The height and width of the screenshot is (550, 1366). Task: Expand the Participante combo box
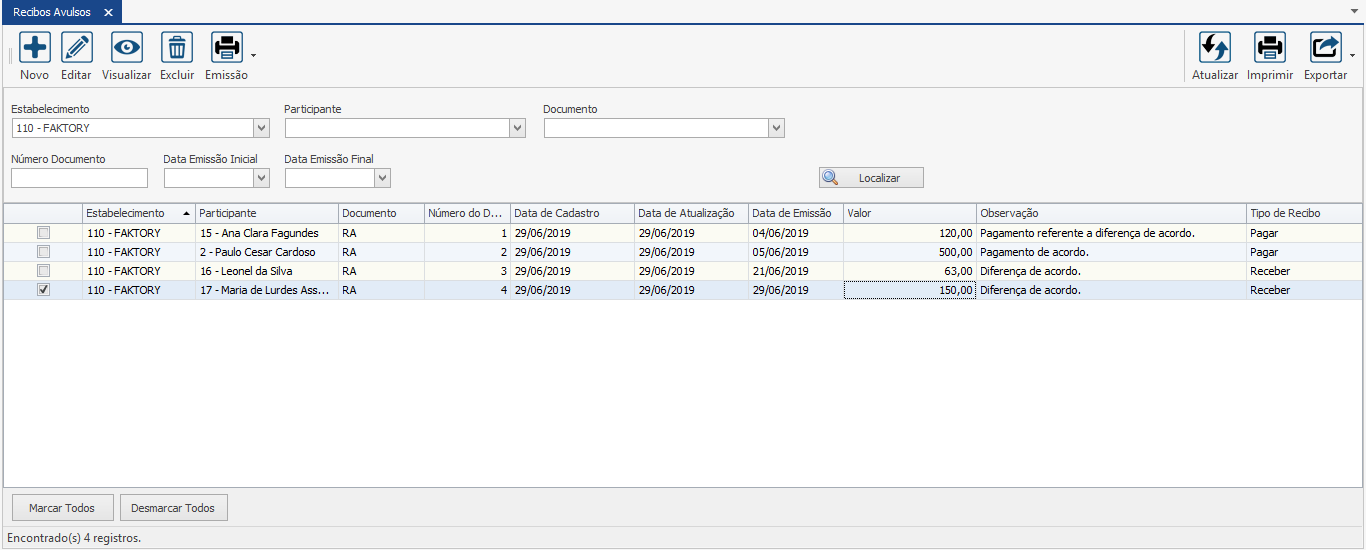(x=517, y=128)
